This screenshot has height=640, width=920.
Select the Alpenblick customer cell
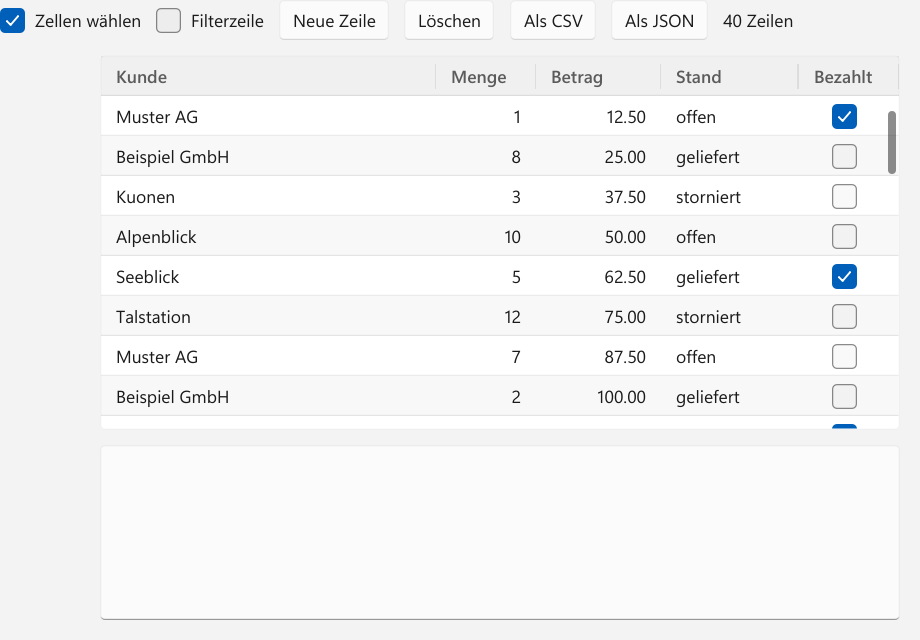[268, 236]
